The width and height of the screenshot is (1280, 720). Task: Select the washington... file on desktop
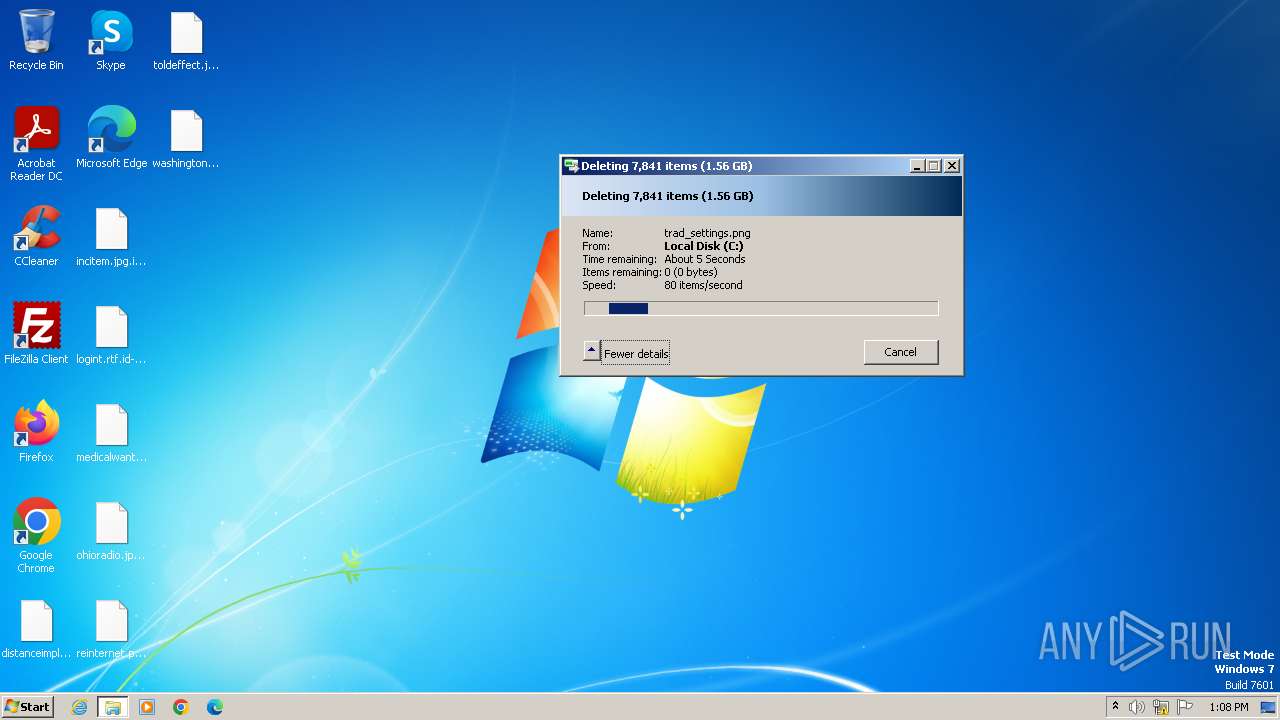(x=186, y=138)
